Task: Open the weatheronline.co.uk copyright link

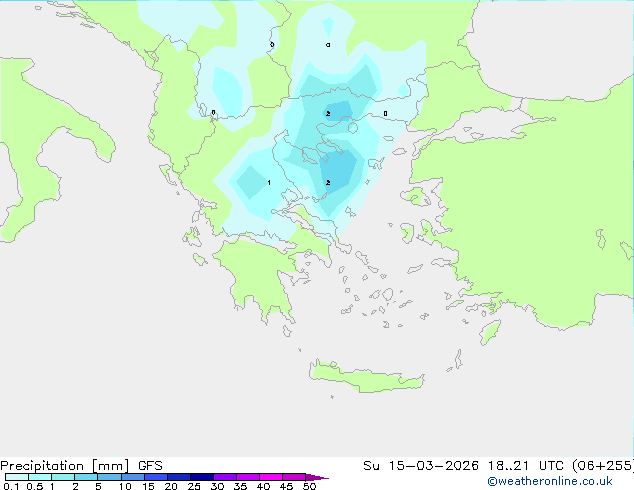Action: 550,481
